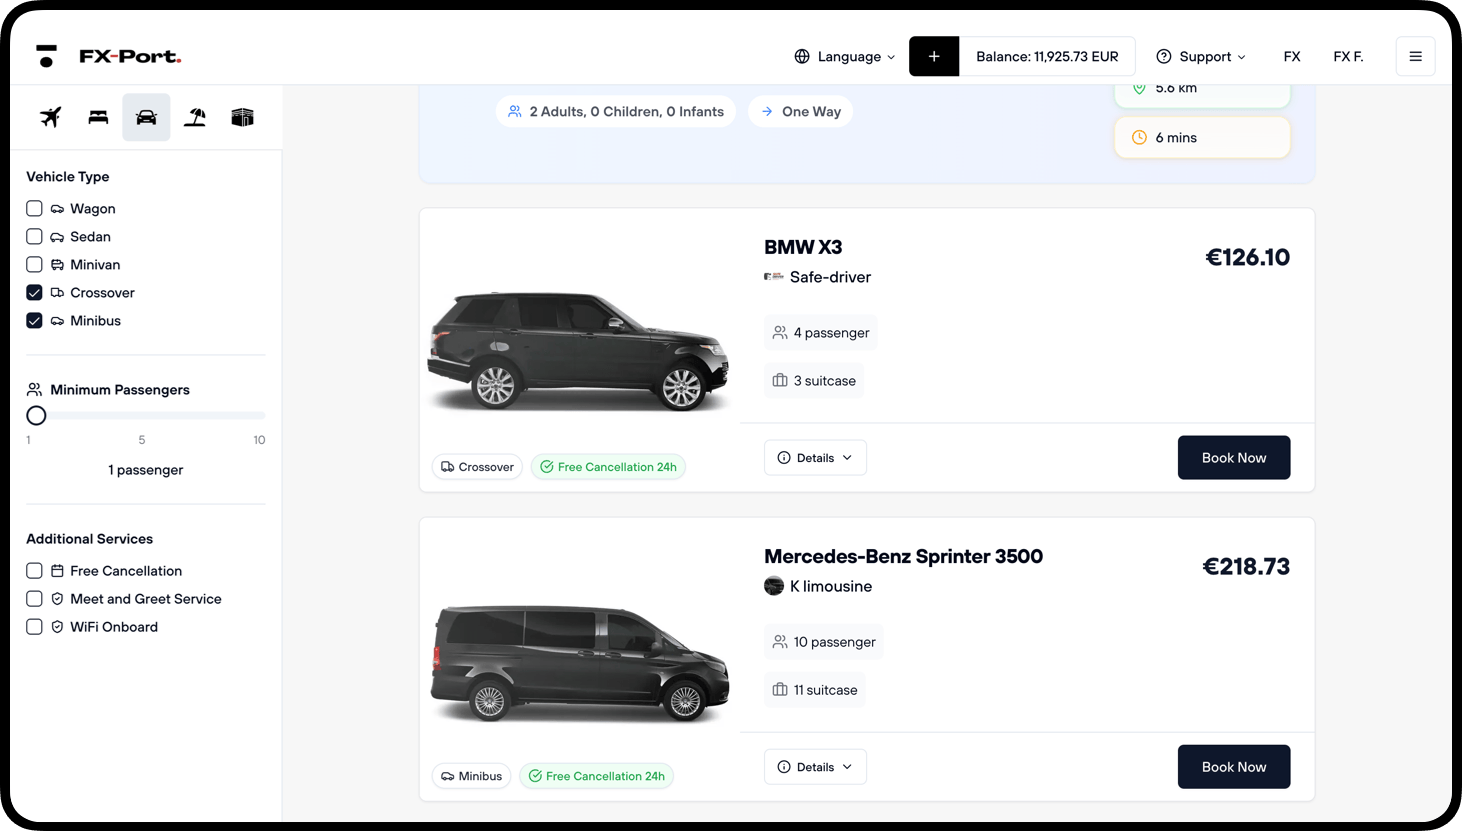Click the FX-Port logo

(x=108, y=56)
